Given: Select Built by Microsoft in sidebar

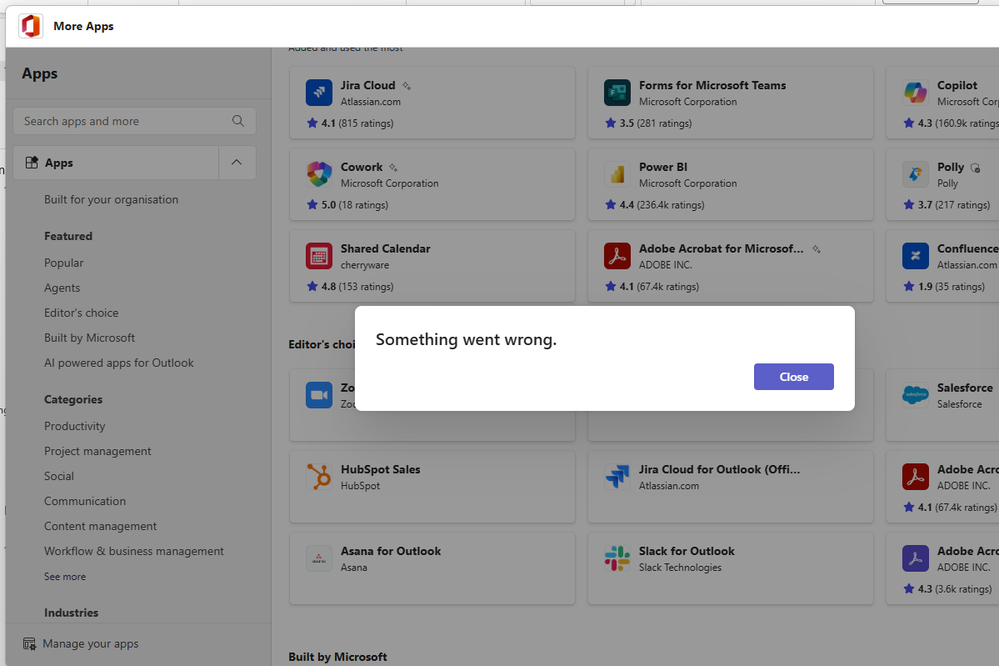Looking at the screenshot, I should [89, 338].
